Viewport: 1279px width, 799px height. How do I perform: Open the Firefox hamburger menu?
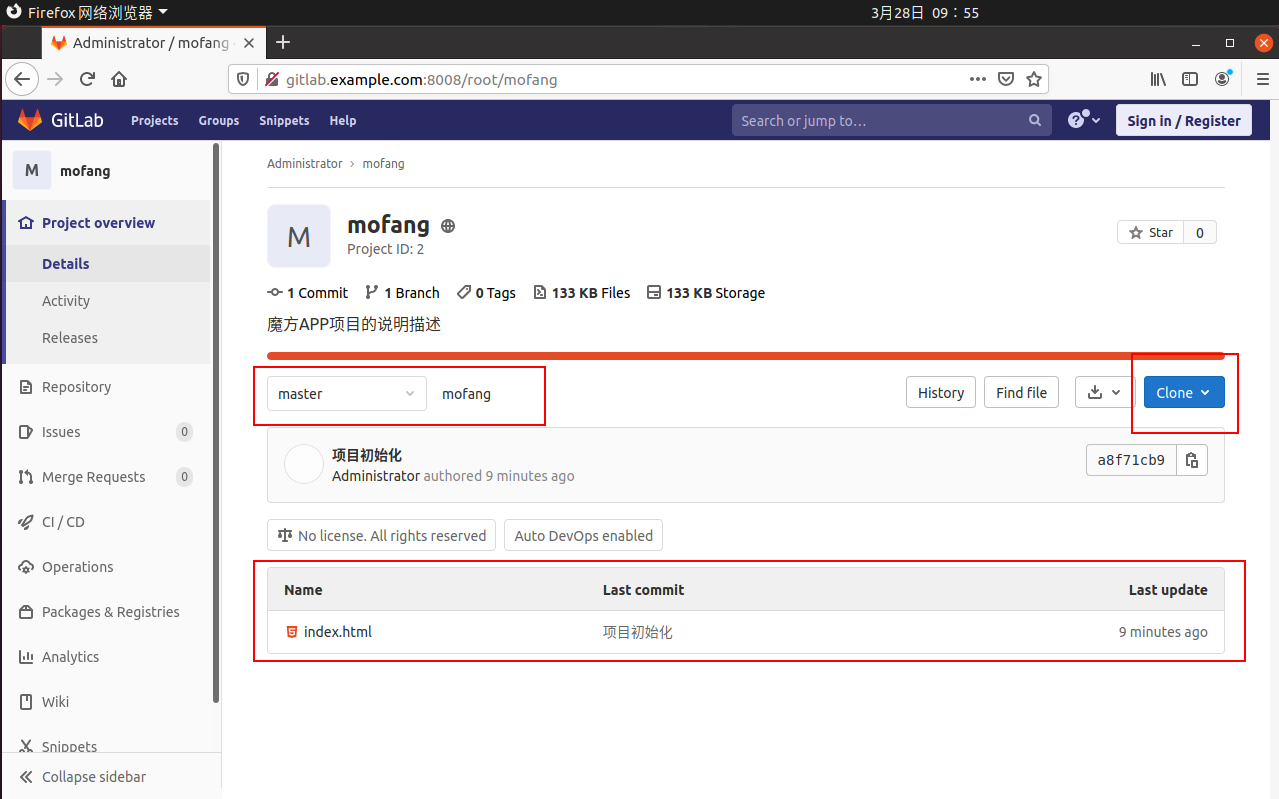(1262, 79)
